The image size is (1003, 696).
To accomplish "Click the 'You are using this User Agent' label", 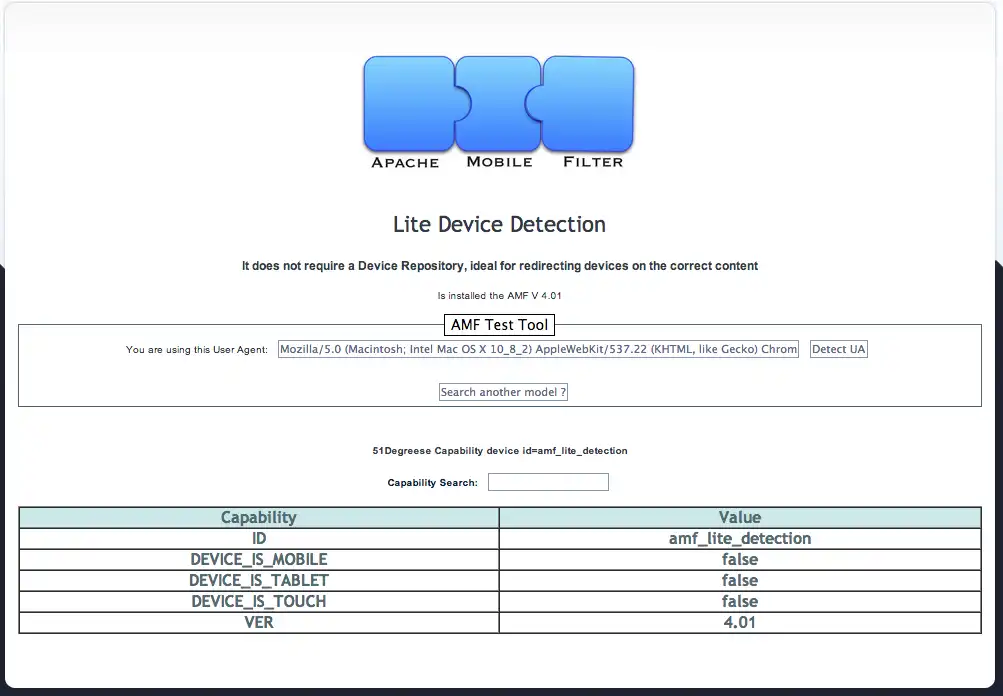I will coord(197,350).
